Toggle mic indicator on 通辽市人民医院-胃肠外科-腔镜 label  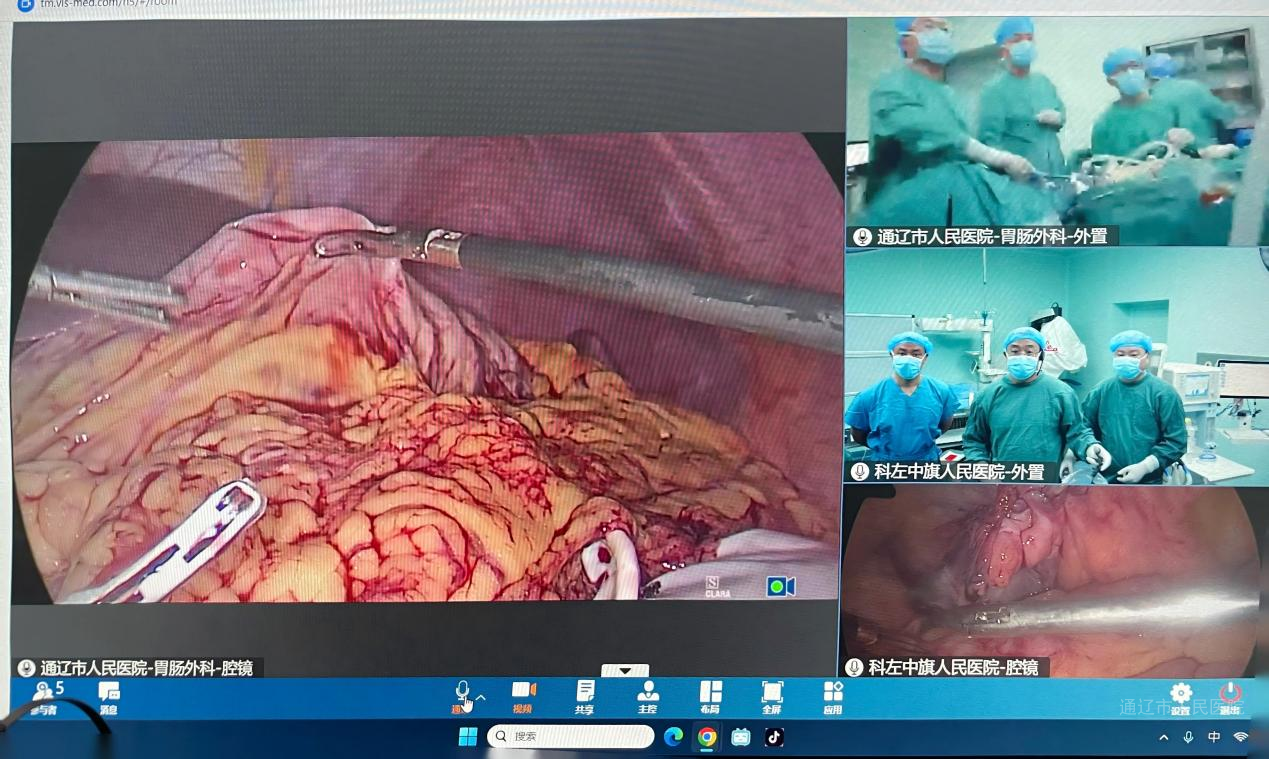(26, 668)
